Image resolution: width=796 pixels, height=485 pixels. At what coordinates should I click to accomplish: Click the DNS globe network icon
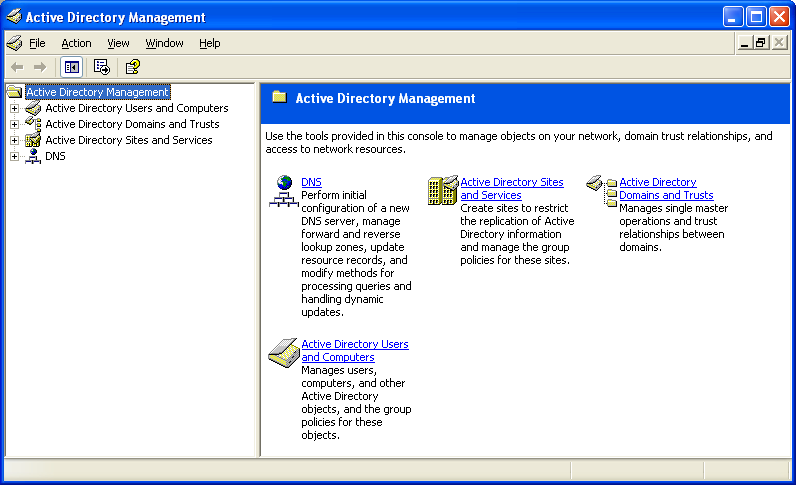pos(284,191)
